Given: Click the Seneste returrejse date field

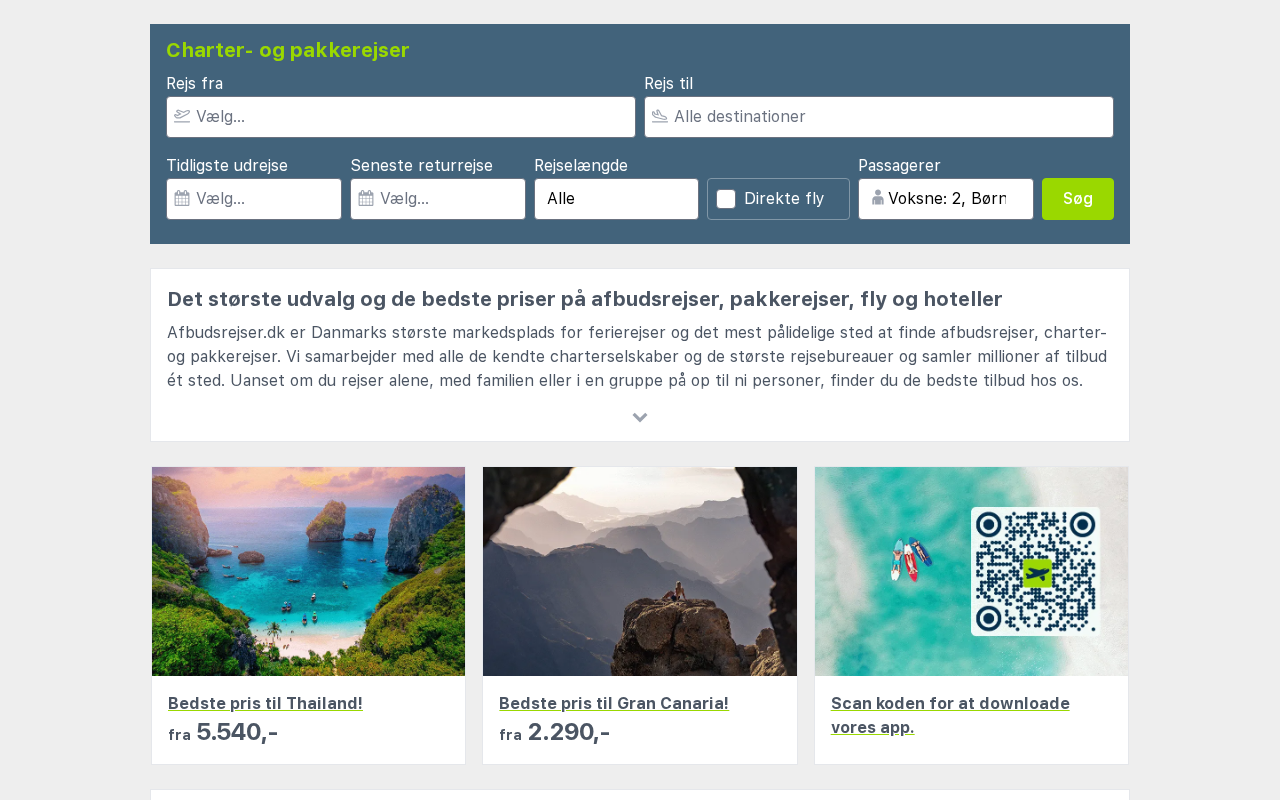Looking at the screenshot, I should point(438,199).
